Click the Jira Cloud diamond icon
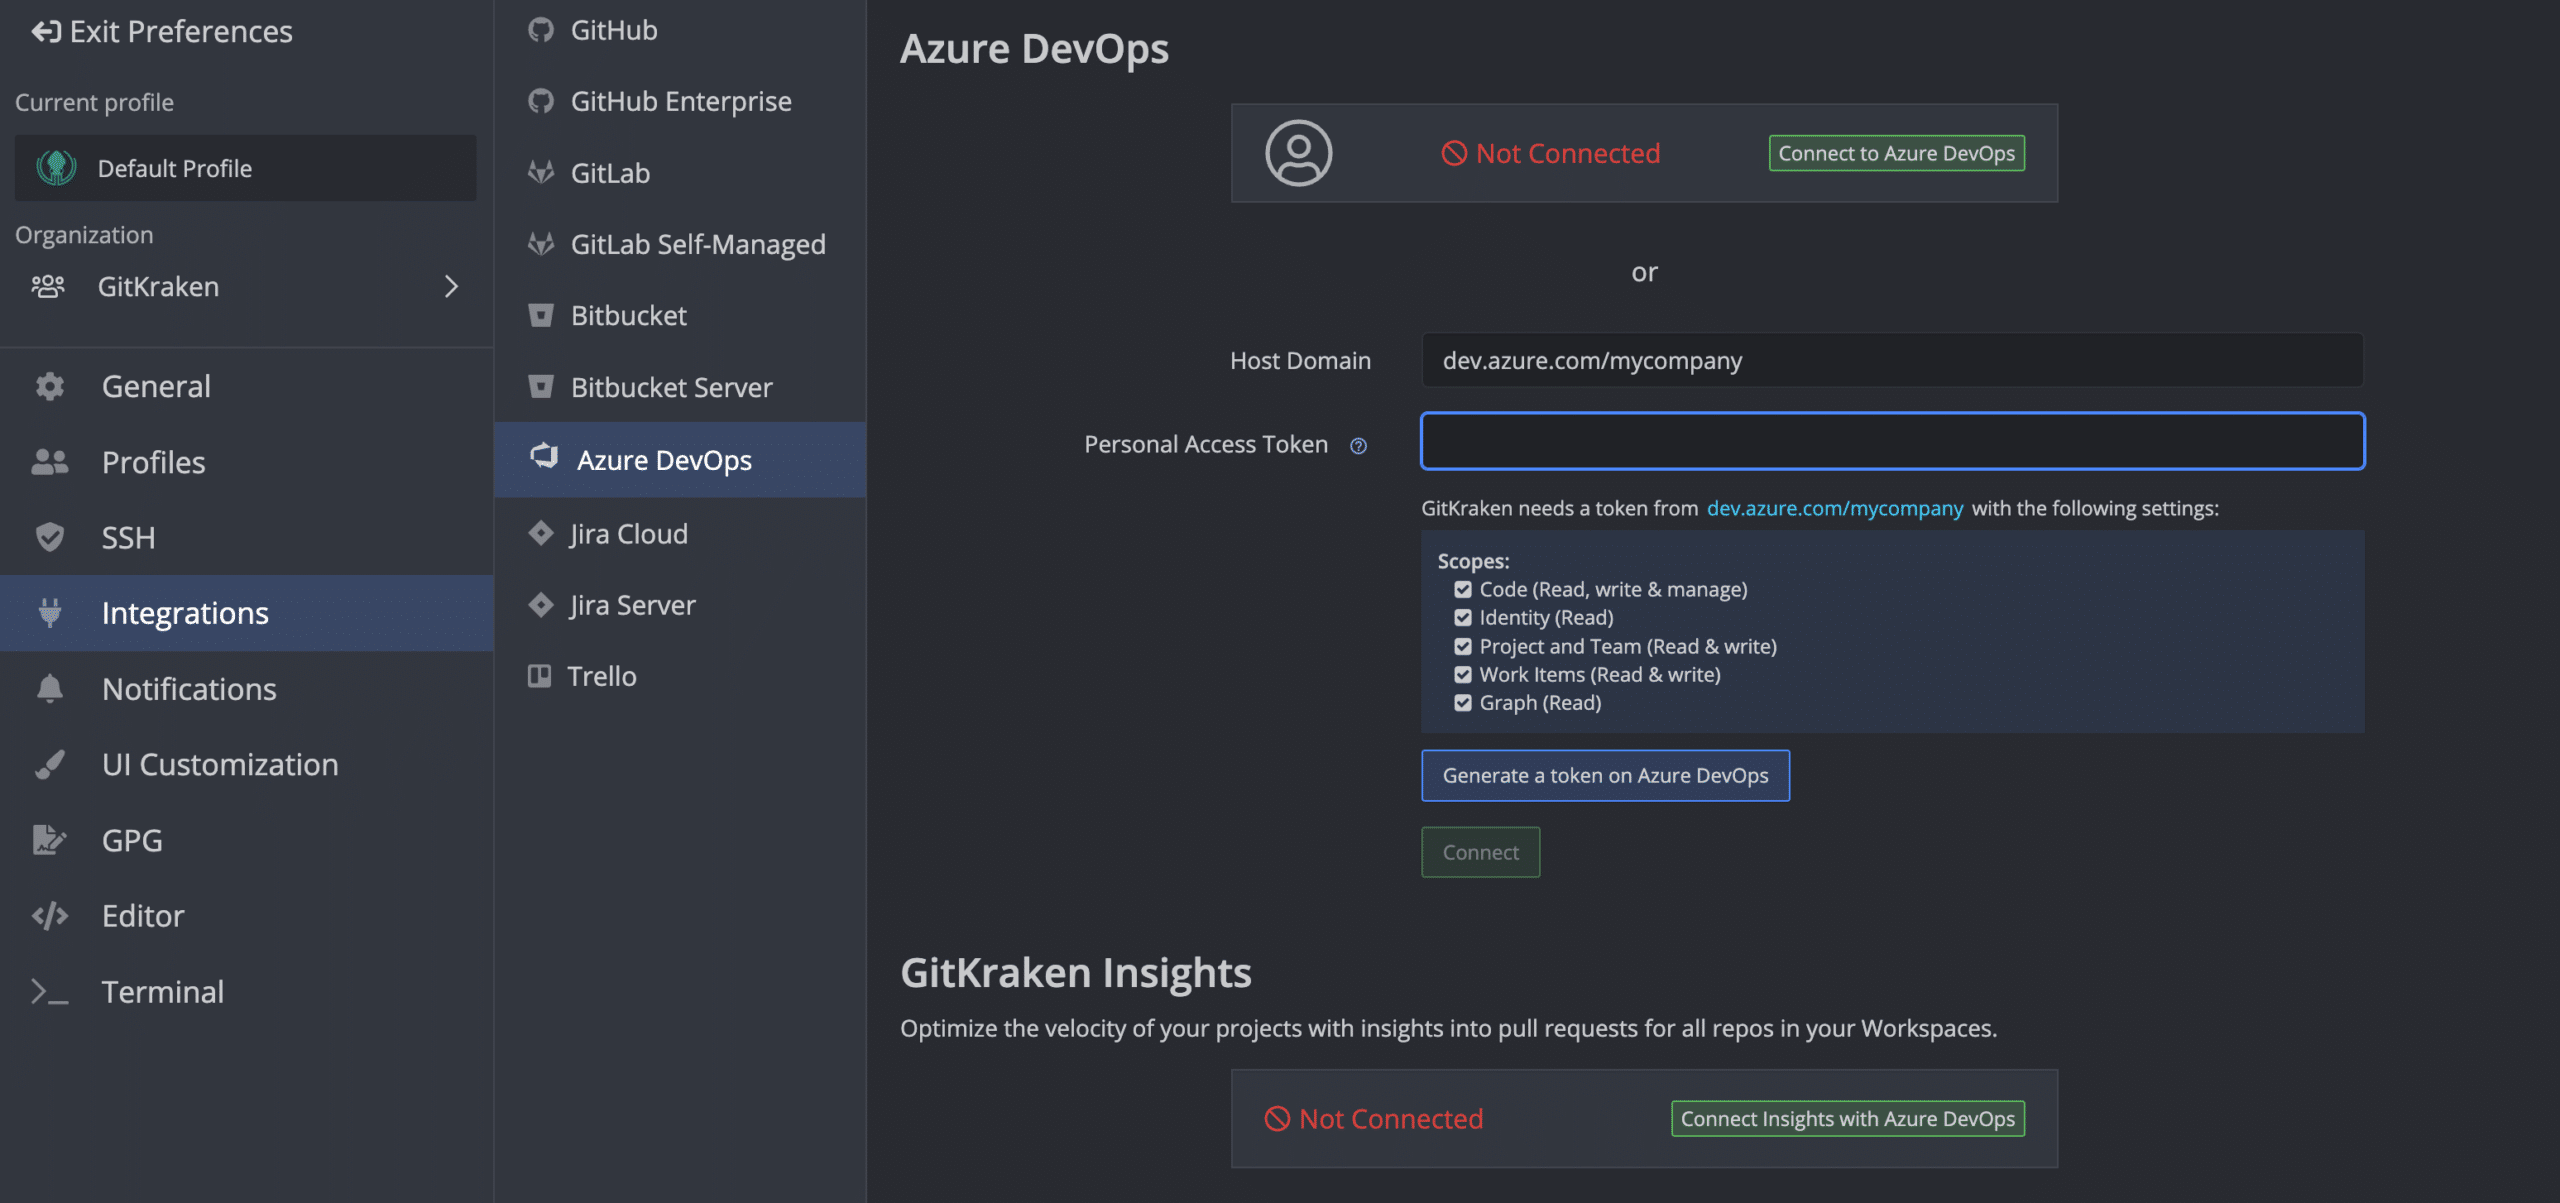Image resolution: width=2560 pixels, height=1203 pixels. (x=541, y=533)
